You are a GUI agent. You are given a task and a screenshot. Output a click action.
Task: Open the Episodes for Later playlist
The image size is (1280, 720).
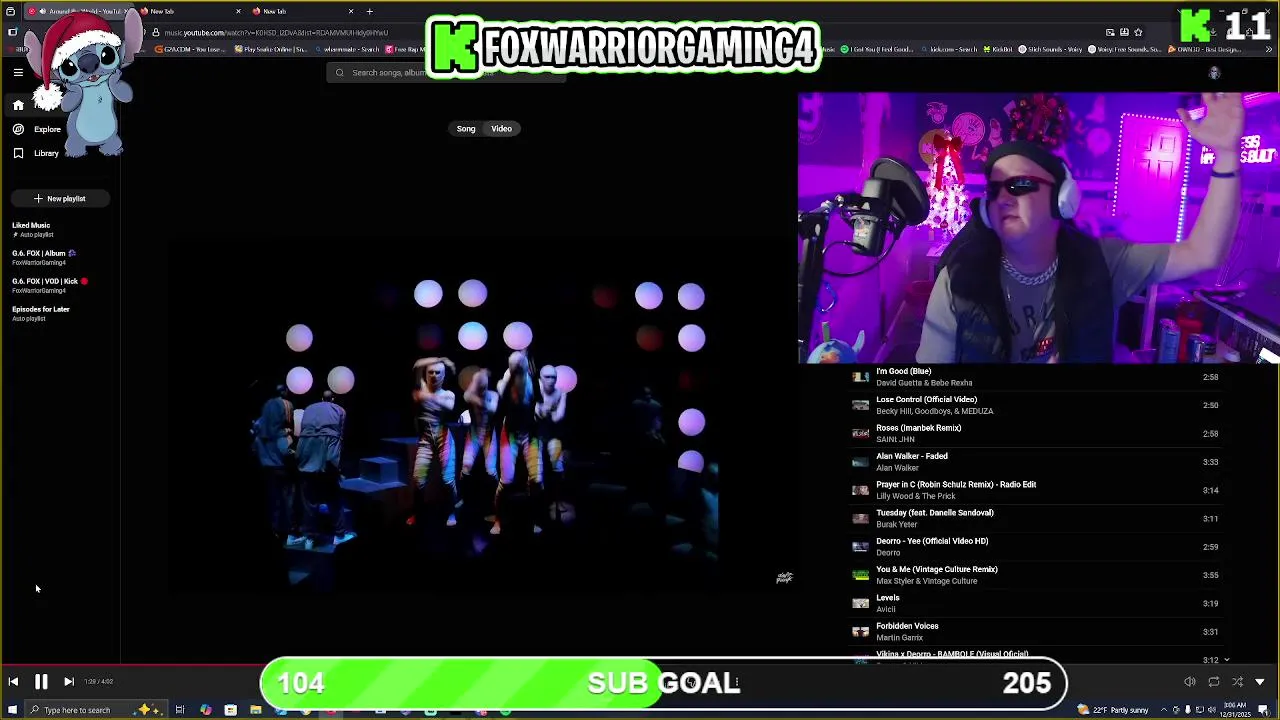click(41, 313)
